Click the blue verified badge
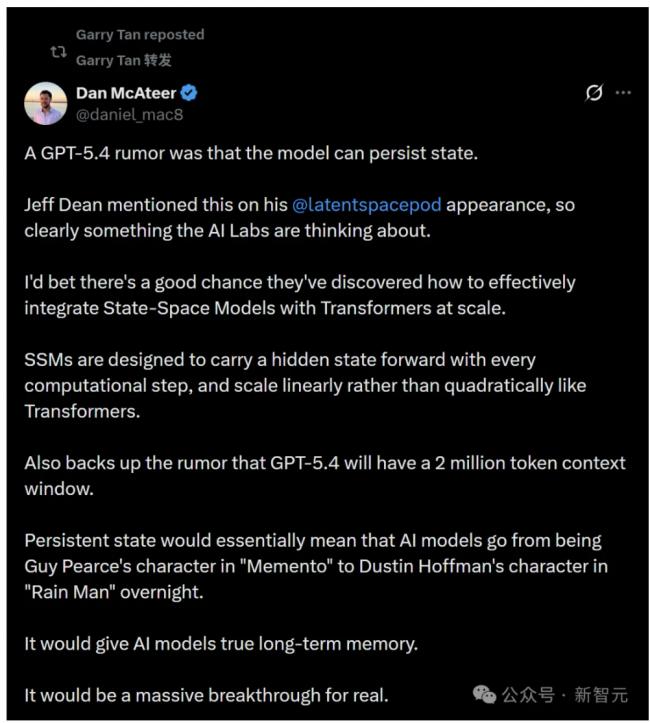Screen dimensions: 650x723 tap(189, 93)
